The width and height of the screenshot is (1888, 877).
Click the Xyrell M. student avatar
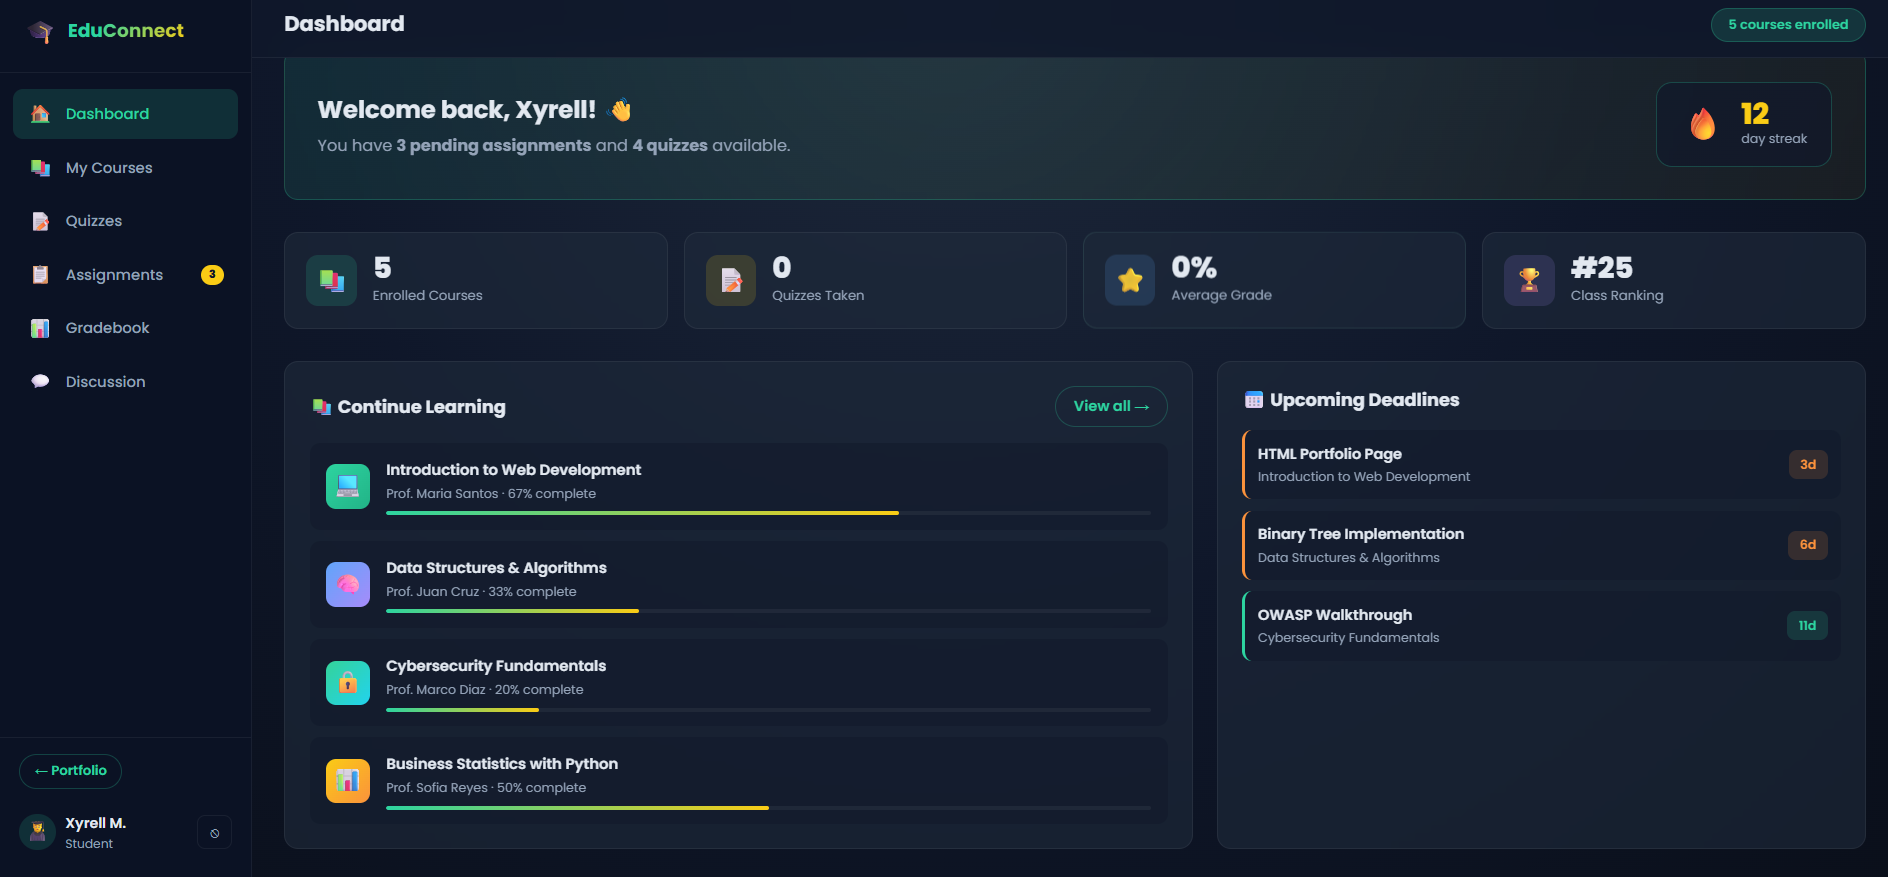[x=37, y=832]
